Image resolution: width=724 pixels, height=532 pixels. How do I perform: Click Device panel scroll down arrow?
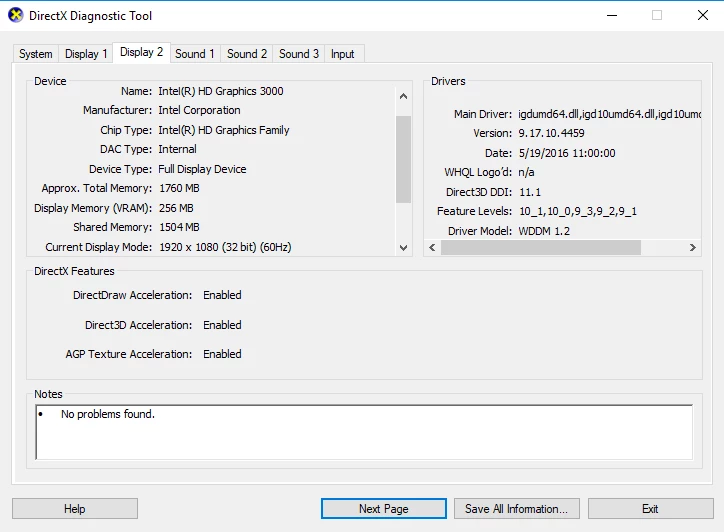404,248
